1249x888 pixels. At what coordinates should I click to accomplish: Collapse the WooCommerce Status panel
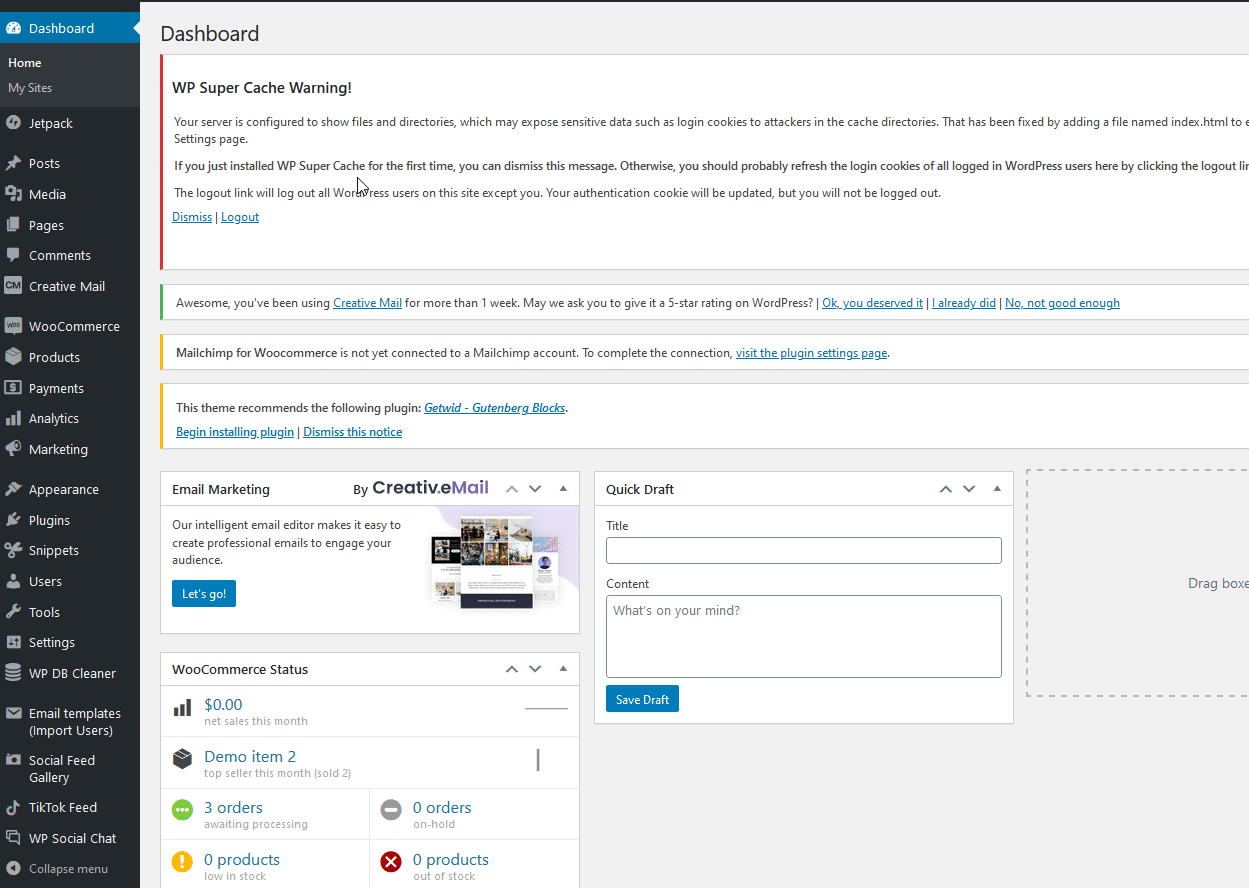pyautogui.click(x=563, y=669)
